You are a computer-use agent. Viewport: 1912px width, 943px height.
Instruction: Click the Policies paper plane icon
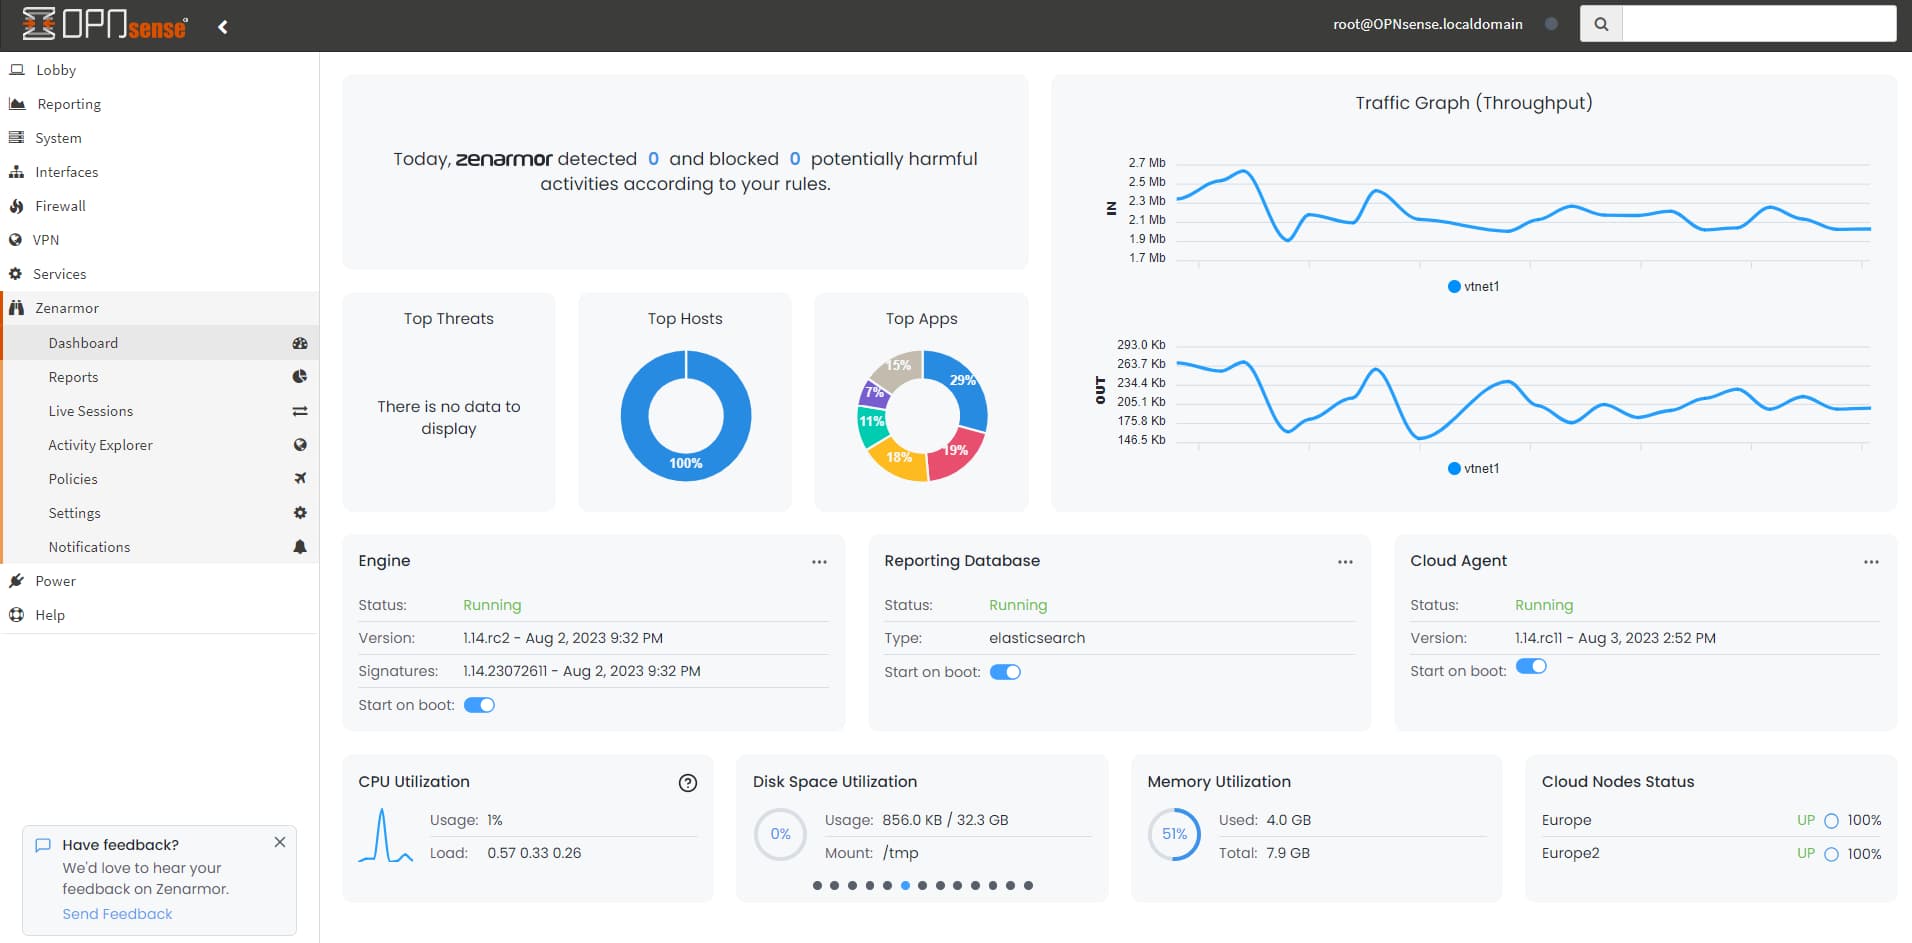pos(300,478)
